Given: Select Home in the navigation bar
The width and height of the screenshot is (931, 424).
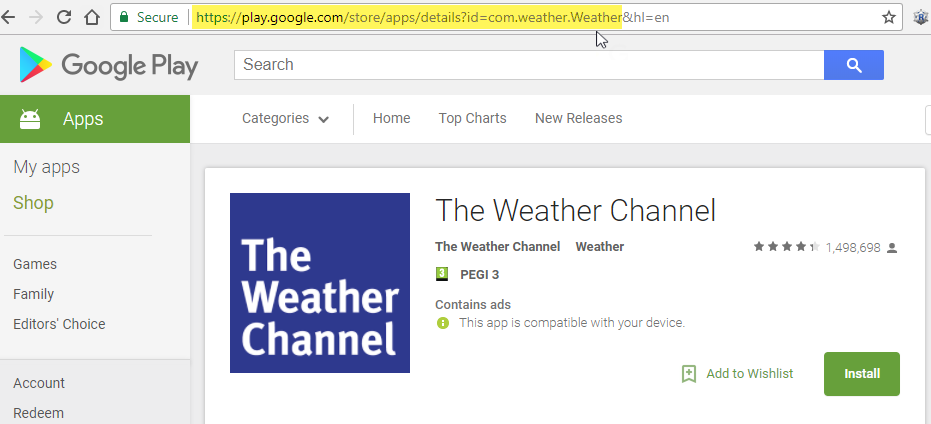Looking at the screenshot, I should click(x=391, y=119).
